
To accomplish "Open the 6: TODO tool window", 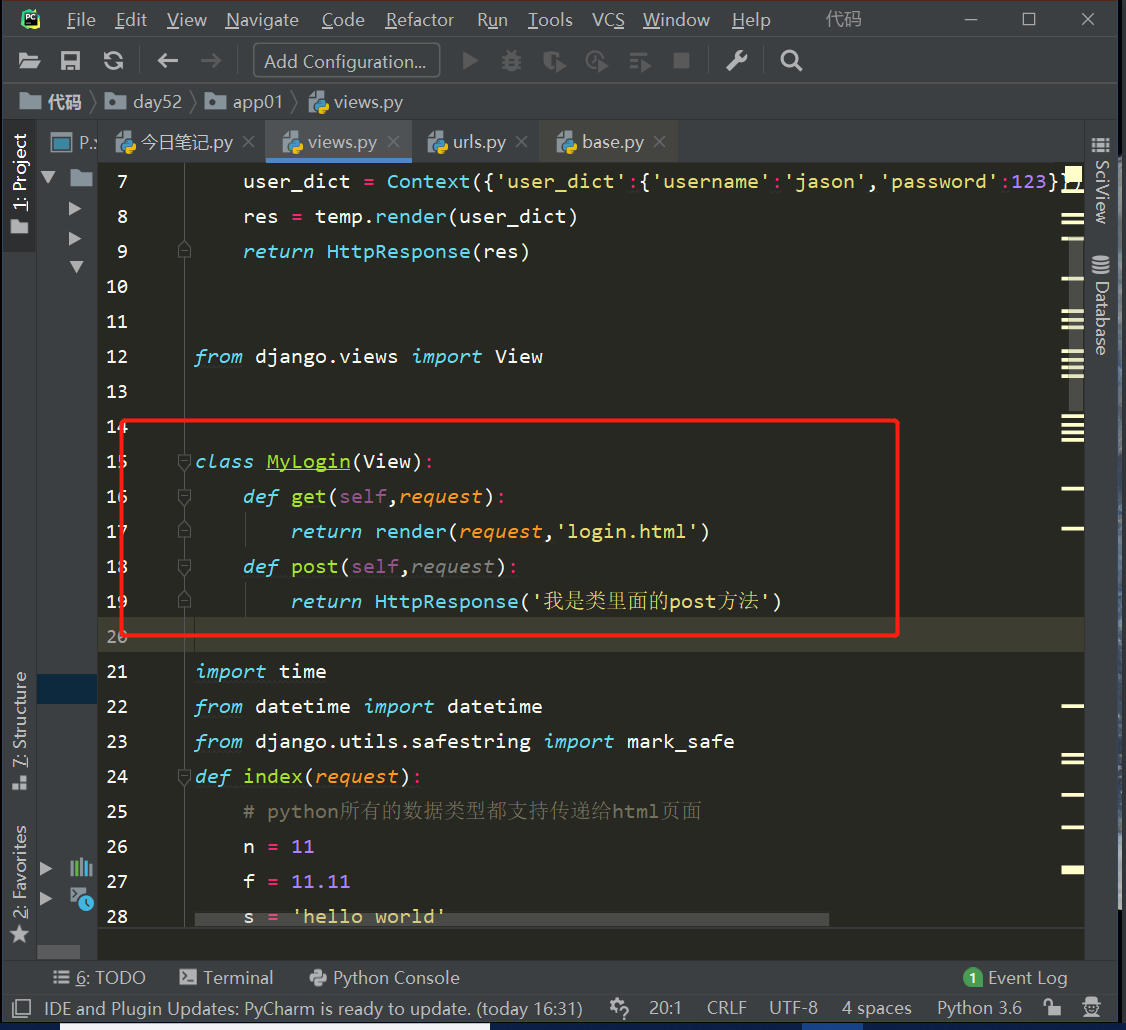I will tap(99, 978).
